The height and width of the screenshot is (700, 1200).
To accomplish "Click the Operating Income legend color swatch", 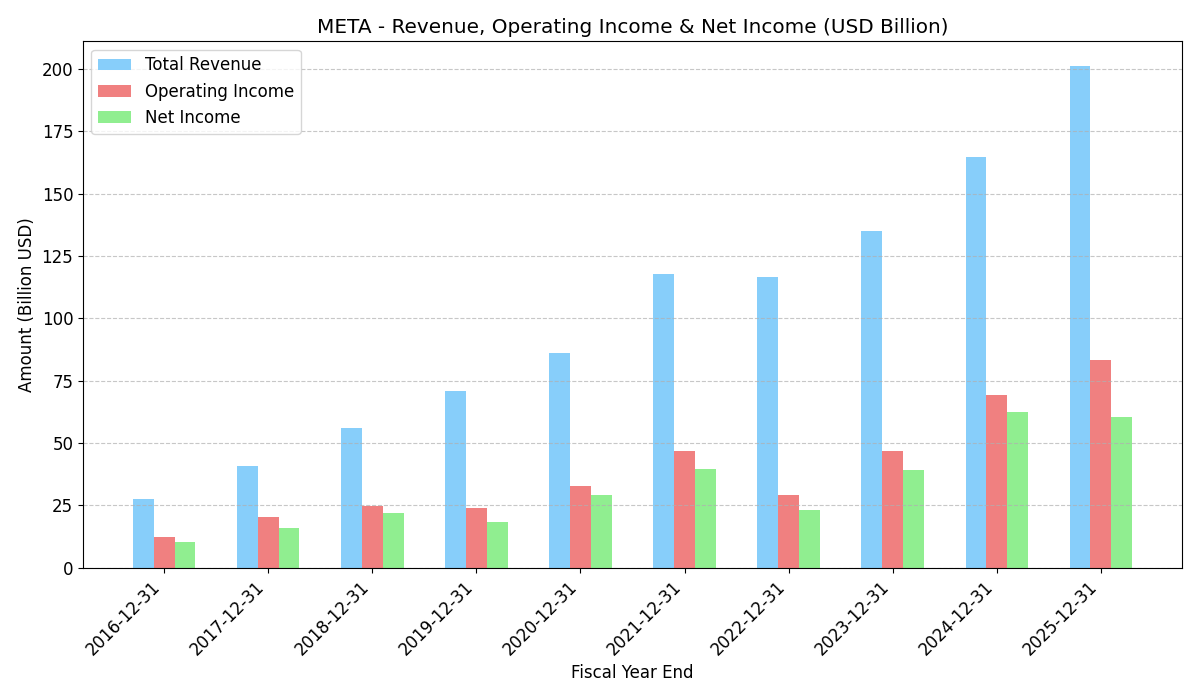I will pyautogui.click(x=114, y=92).
